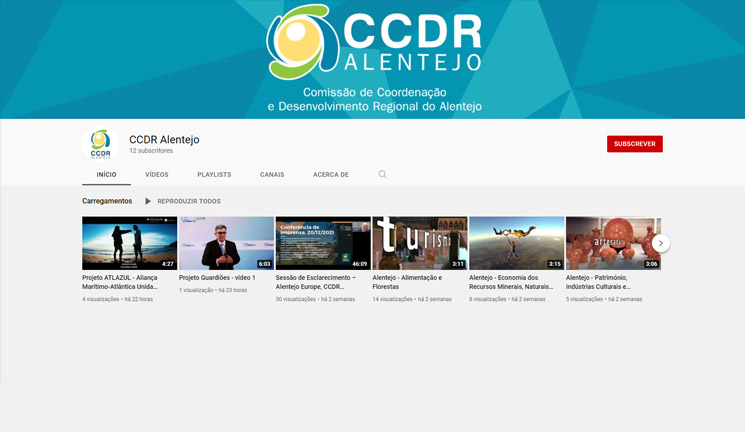Open the skydiving Recursos Minerais thumbnail
745x432 pixels.
516,243
